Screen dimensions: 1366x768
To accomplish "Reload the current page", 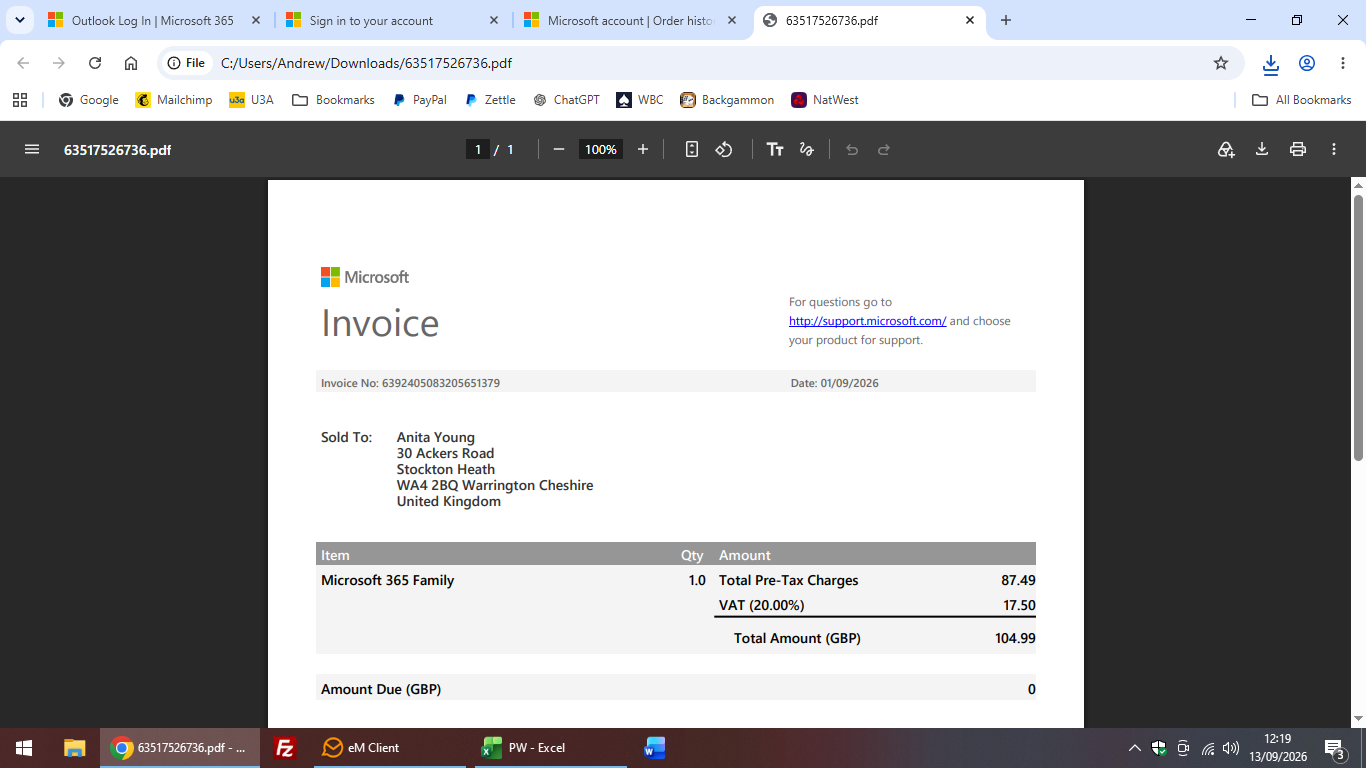I will click(x=95, y=63).
